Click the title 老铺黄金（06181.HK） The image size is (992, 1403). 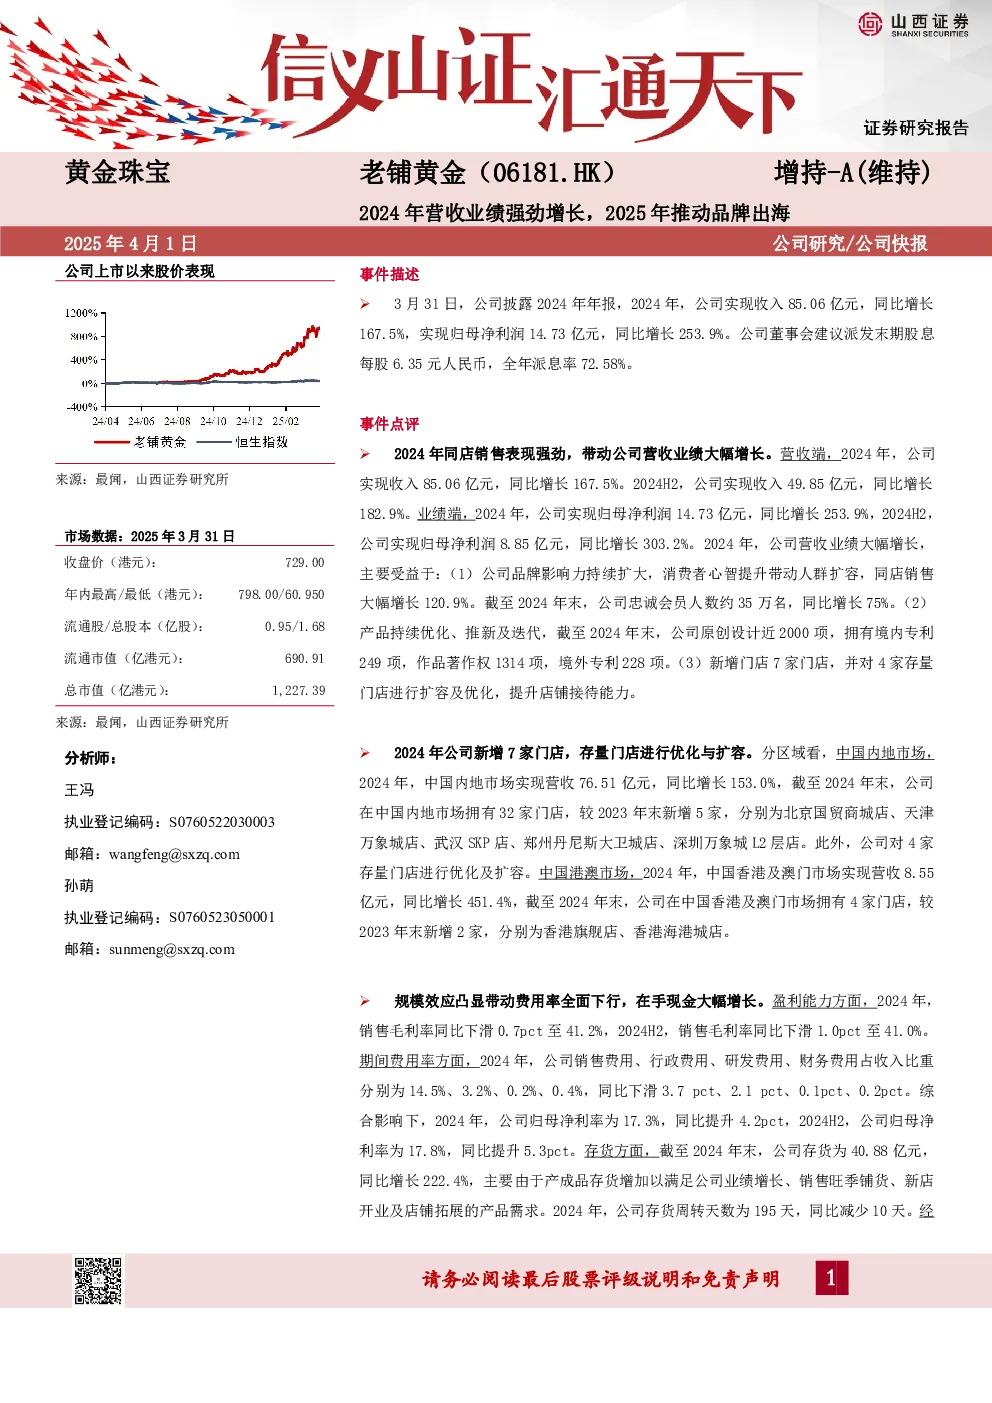pyautogui.click(x=487, y=173)
